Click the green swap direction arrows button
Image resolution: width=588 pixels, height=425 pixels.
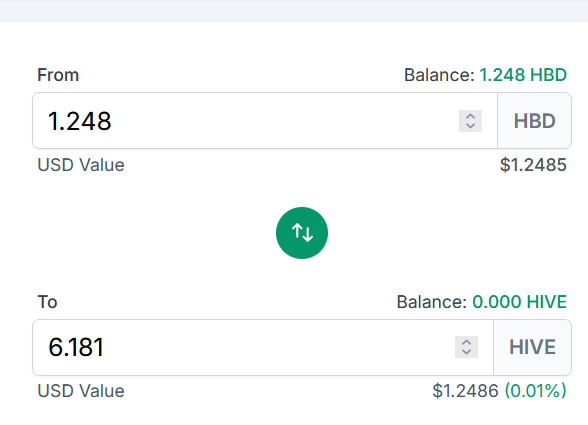tap(302, 233)
